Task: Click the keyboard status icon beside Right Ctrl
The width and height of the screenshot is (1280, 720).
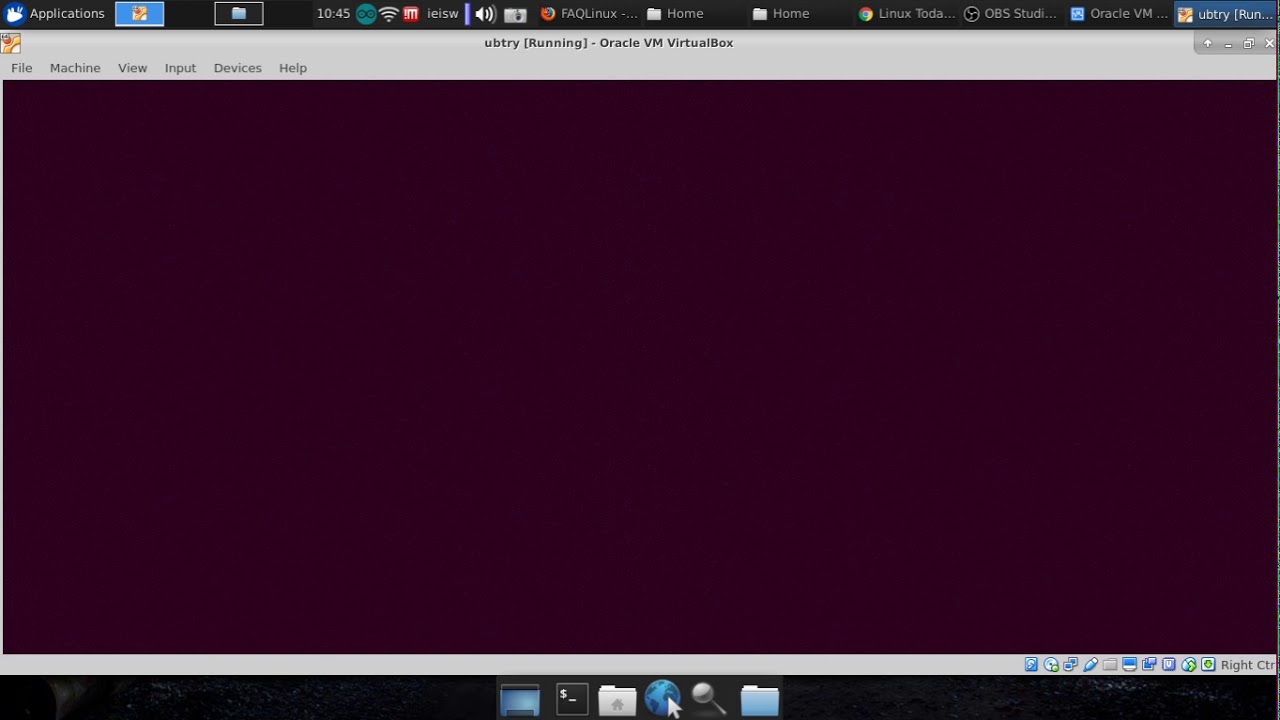Action: click(x=1208, y=664)
